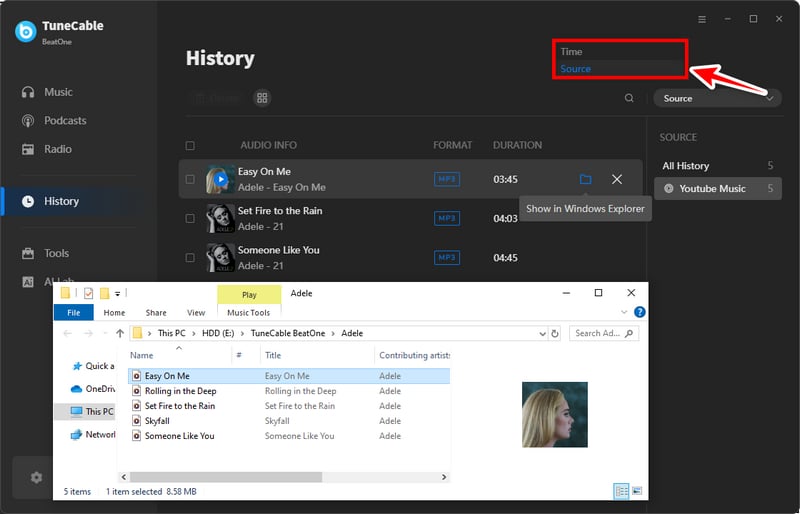
Task: Open the Radio section
Action: 46,149
